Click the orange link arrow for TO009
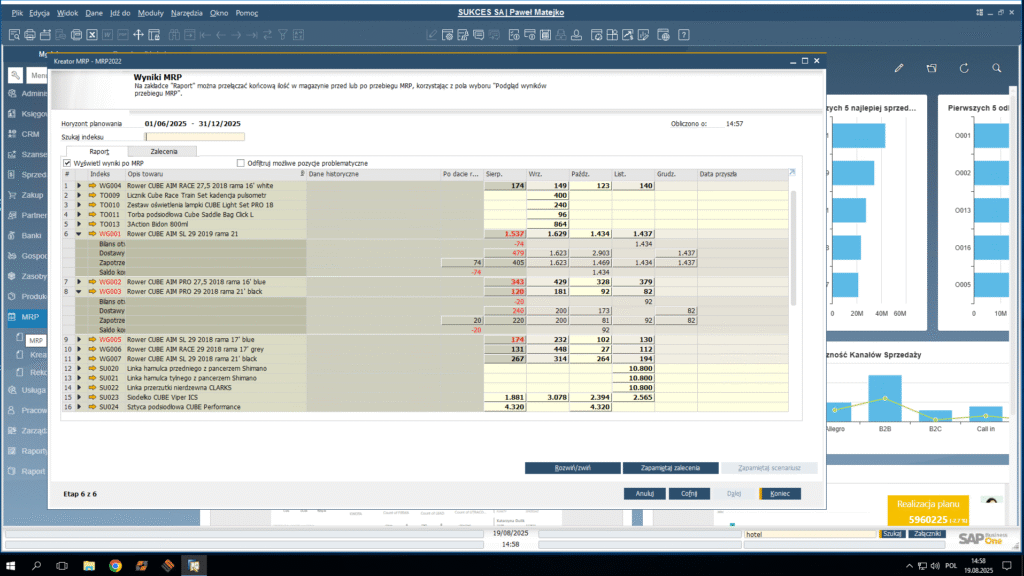 point(92,195)
